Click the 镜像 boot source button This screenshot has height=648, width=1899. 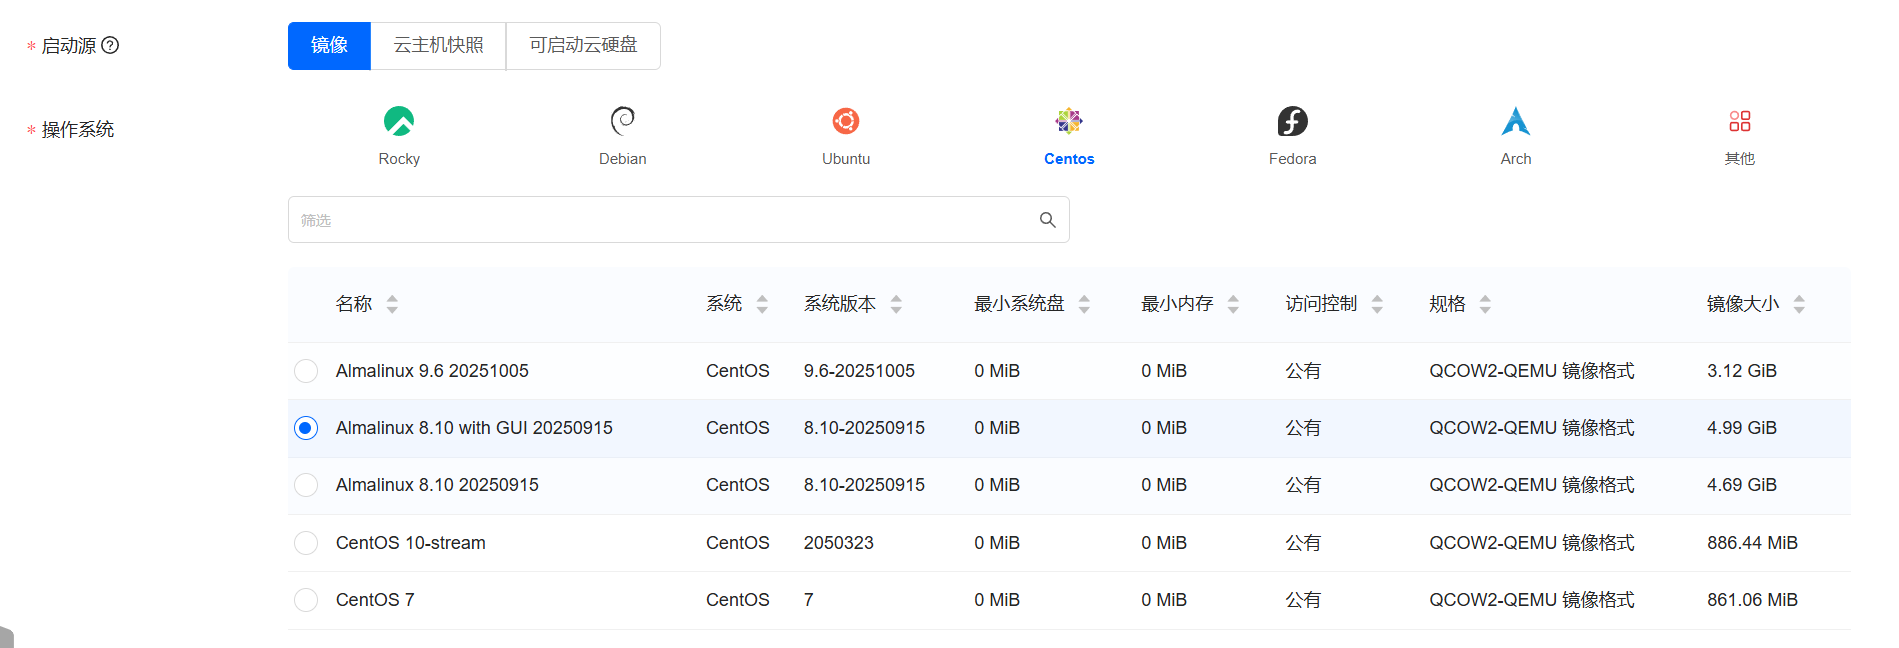point(329,46)
